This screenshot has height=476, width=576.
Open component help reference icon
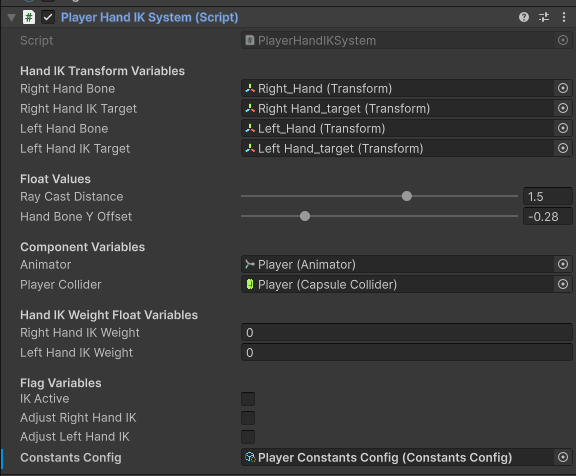point(524,17)
